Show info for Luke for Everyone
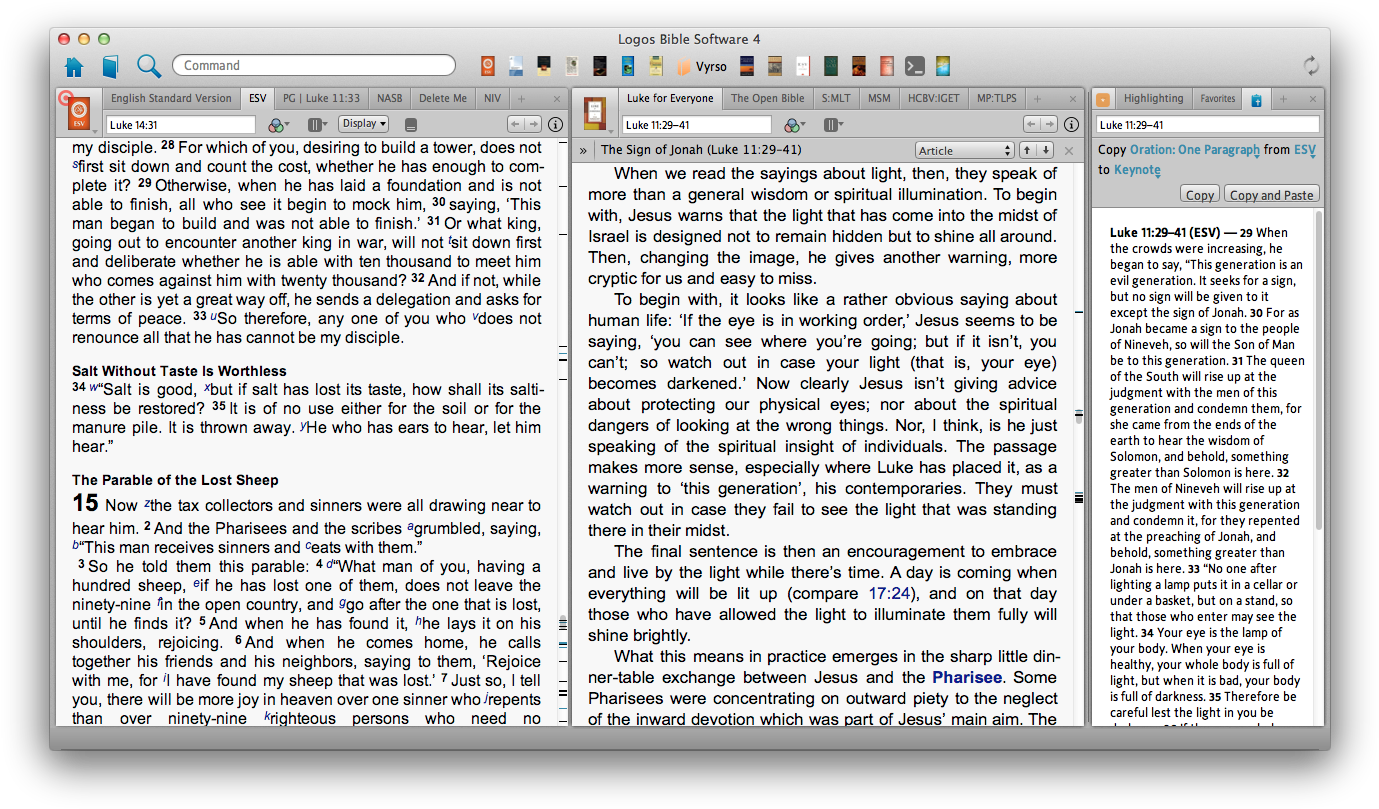This screenshot has height=809, width=1379. pyautogui.click(x=1071, y=125)
